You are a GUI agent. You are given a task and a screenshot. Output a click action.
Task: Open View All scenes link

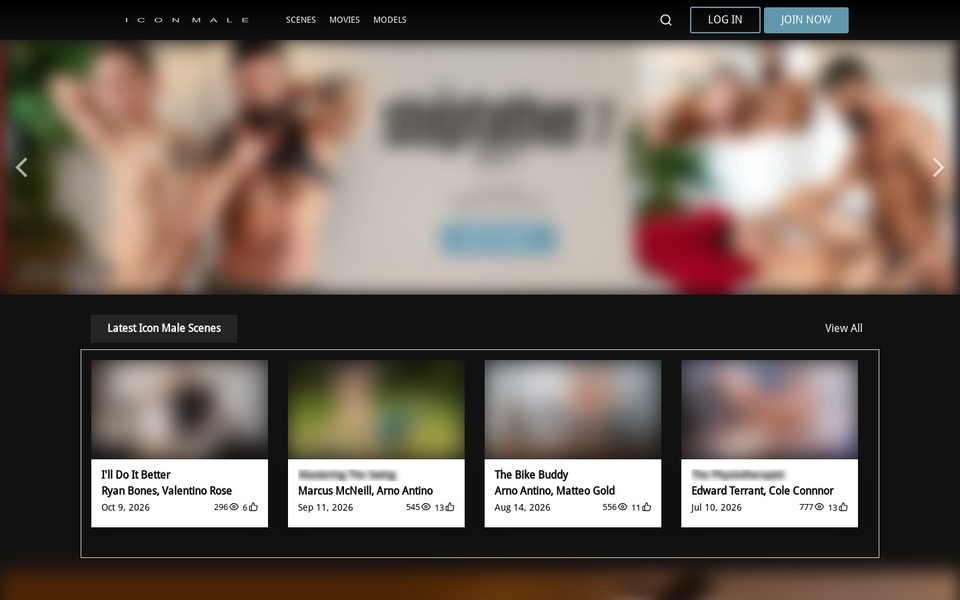point(844,328)
